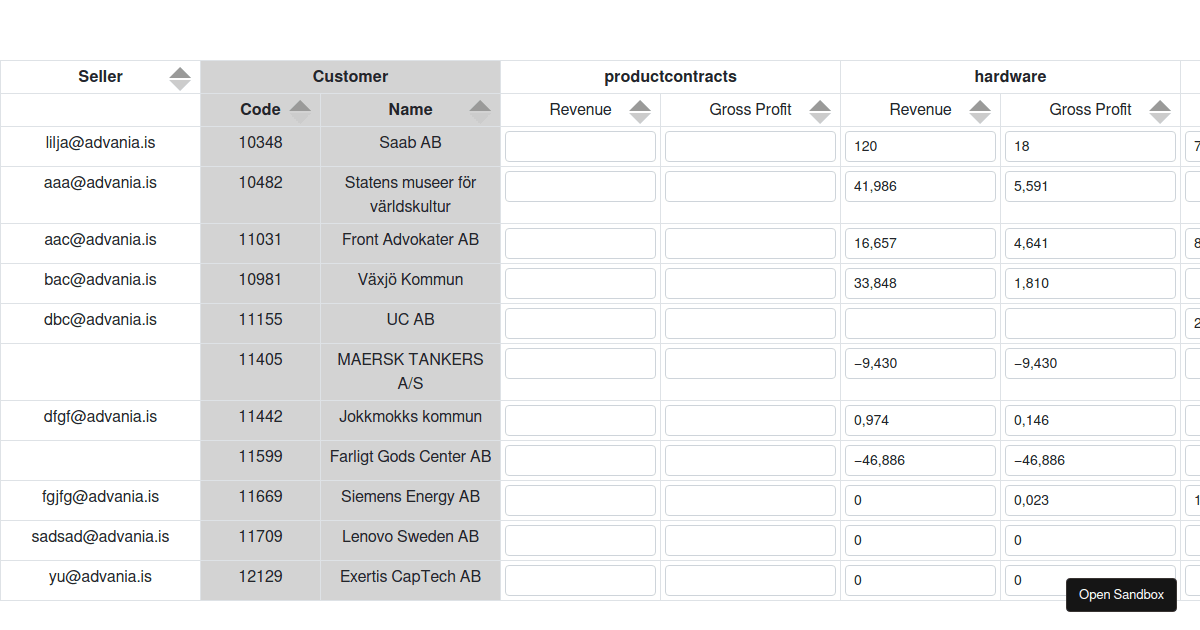Select seller yu@advania.is
Screen dimensions: 1200x630
click(x=100, y=577)
